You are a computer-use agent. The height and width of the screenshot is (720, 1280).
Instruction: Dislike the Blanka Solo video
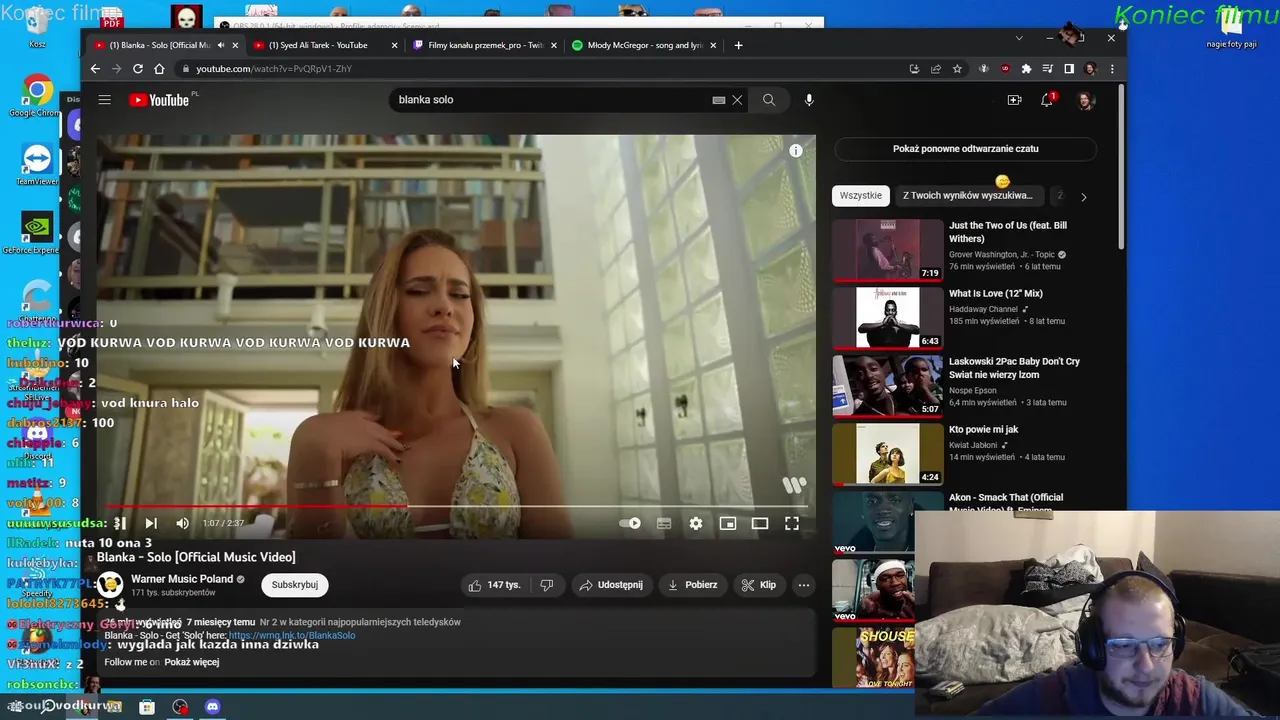[546, 585]
